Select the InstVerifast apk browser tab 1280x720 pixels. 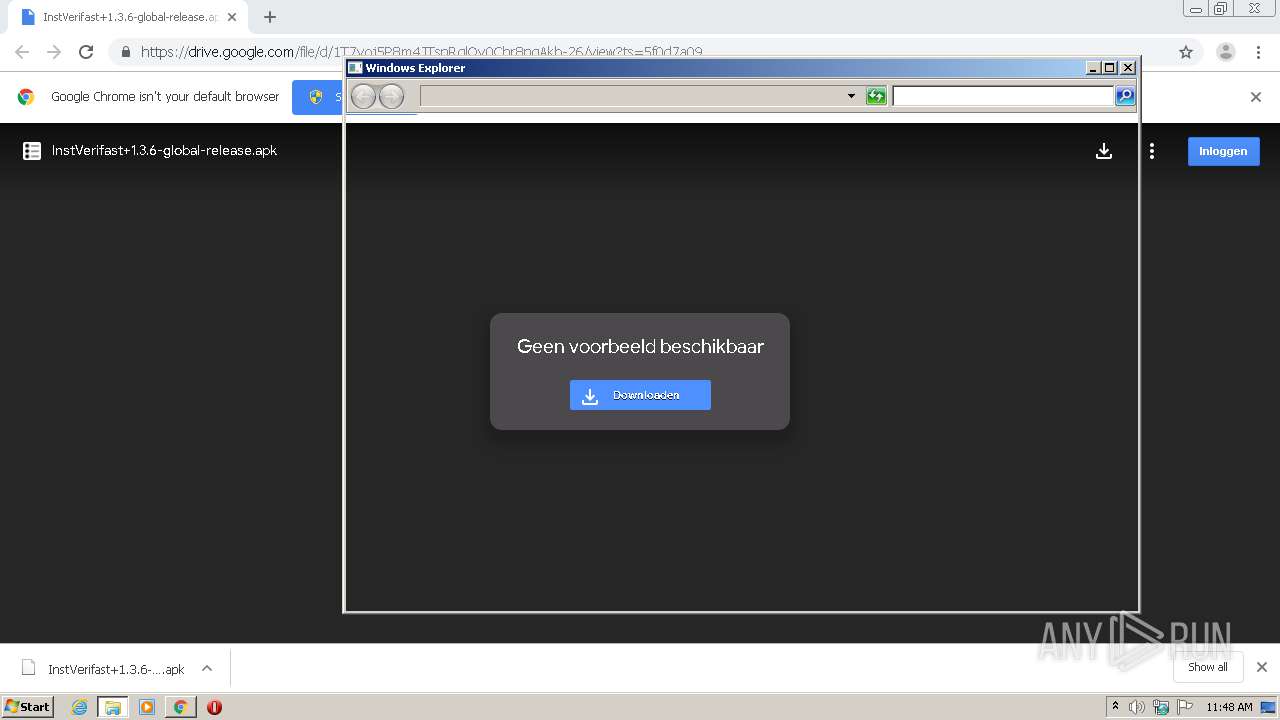(x=128, y=17)
